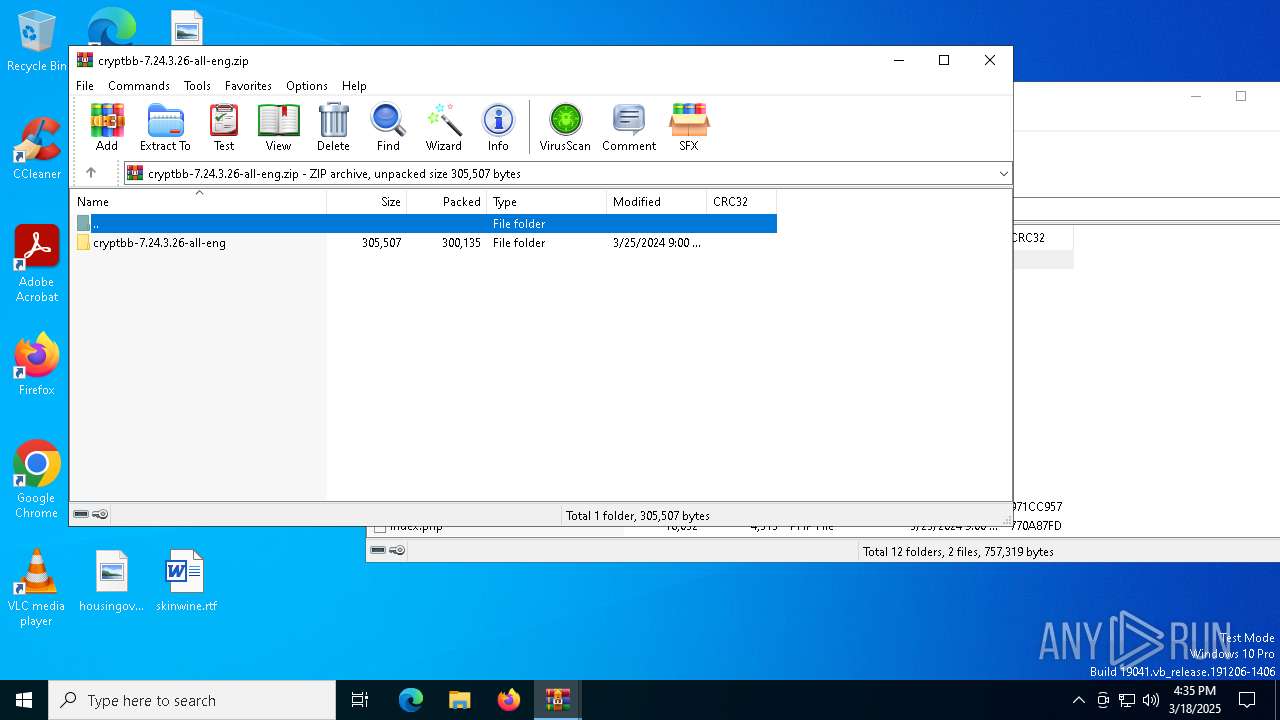This screenshot has width=1280, height=720.
Task: Open the Tools menu
Action: 197,86
